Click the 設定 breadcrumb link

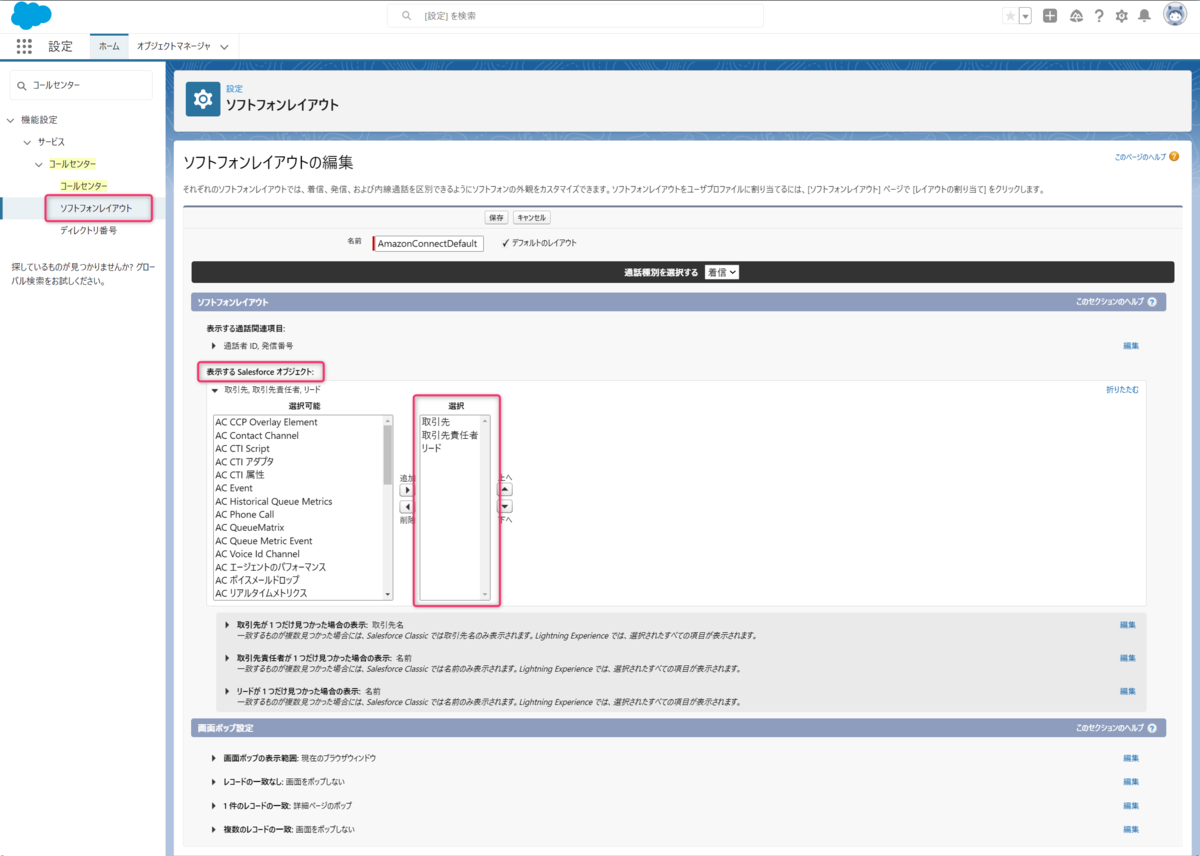pyautogui.click(x=234, y=89)
